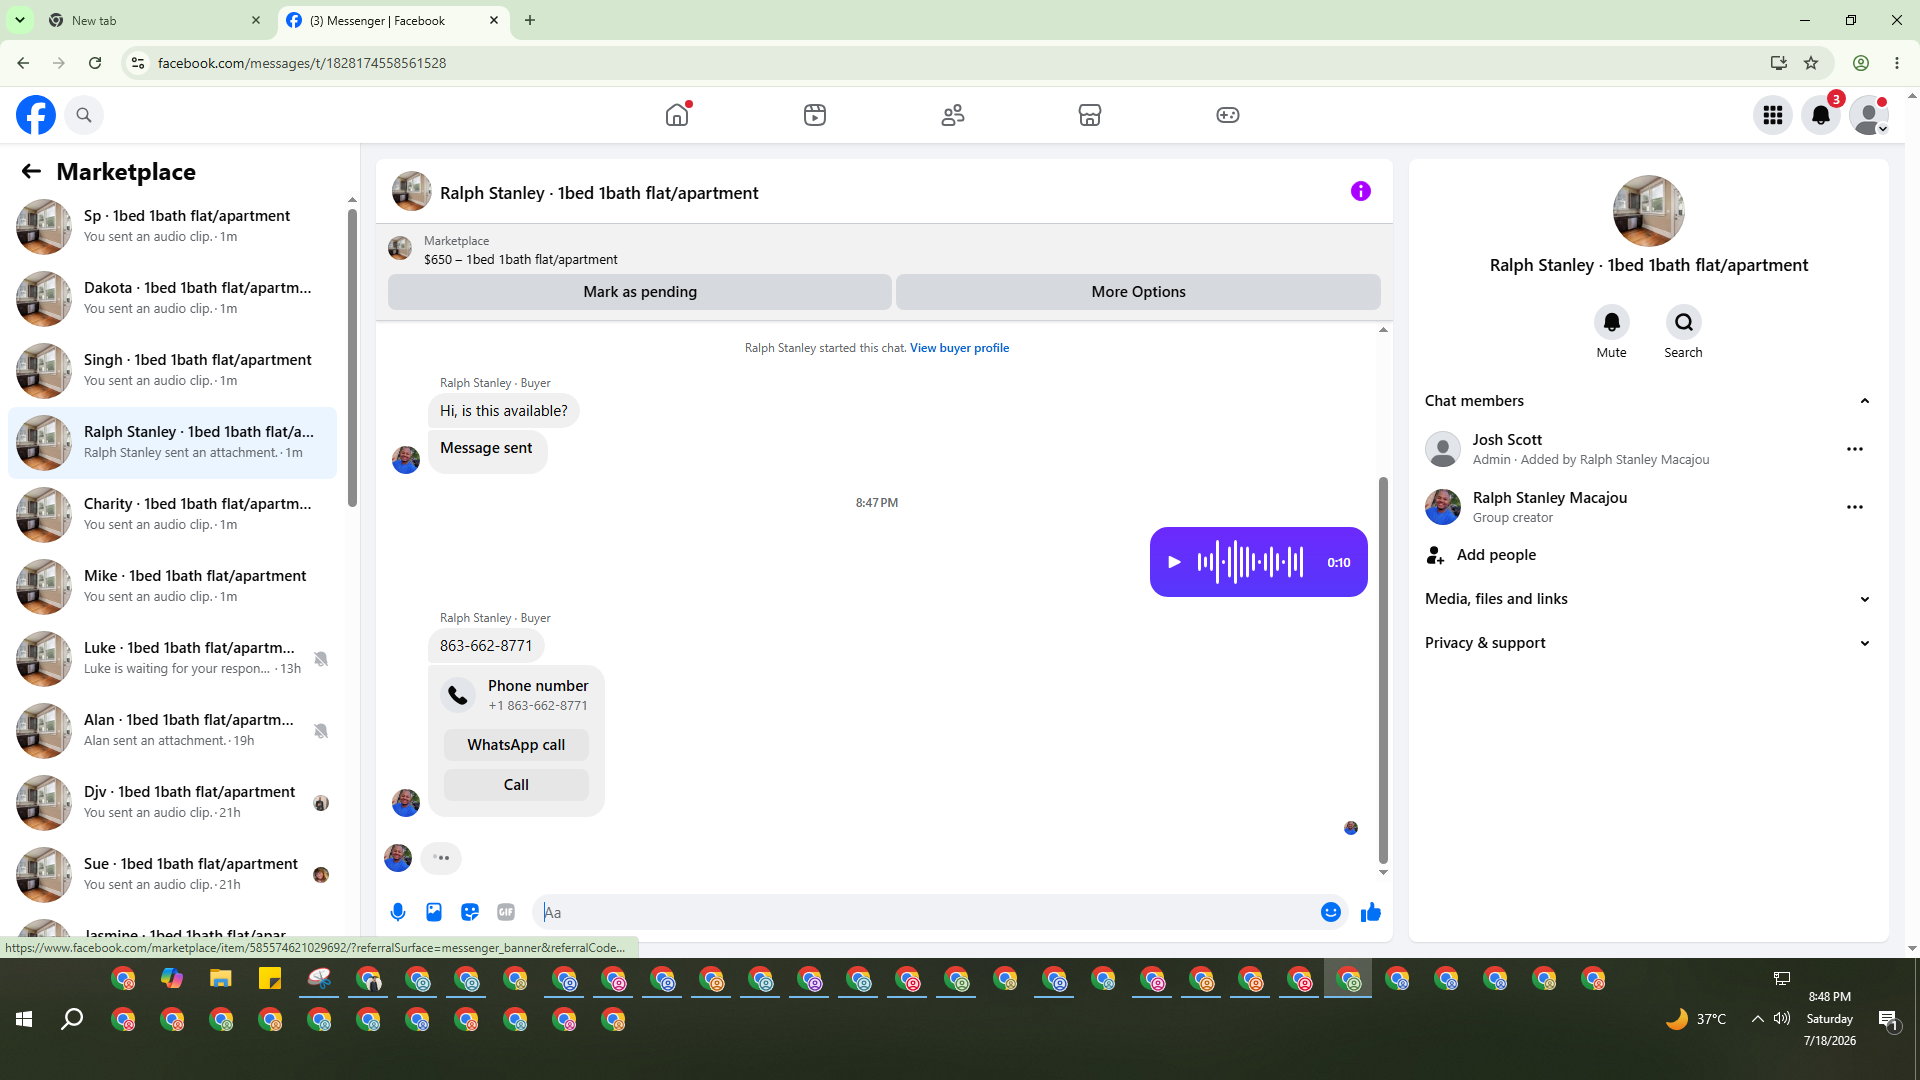Image resolution: width=1920 pixels, height=1080 pixels.
Task: Click the conversation list scrollbar
Action: coord(352,357)
